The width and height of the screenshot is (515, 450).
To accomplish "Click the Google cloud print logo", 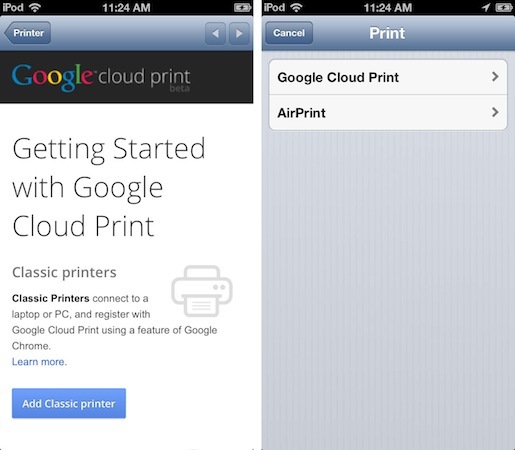I will point(101,78).
